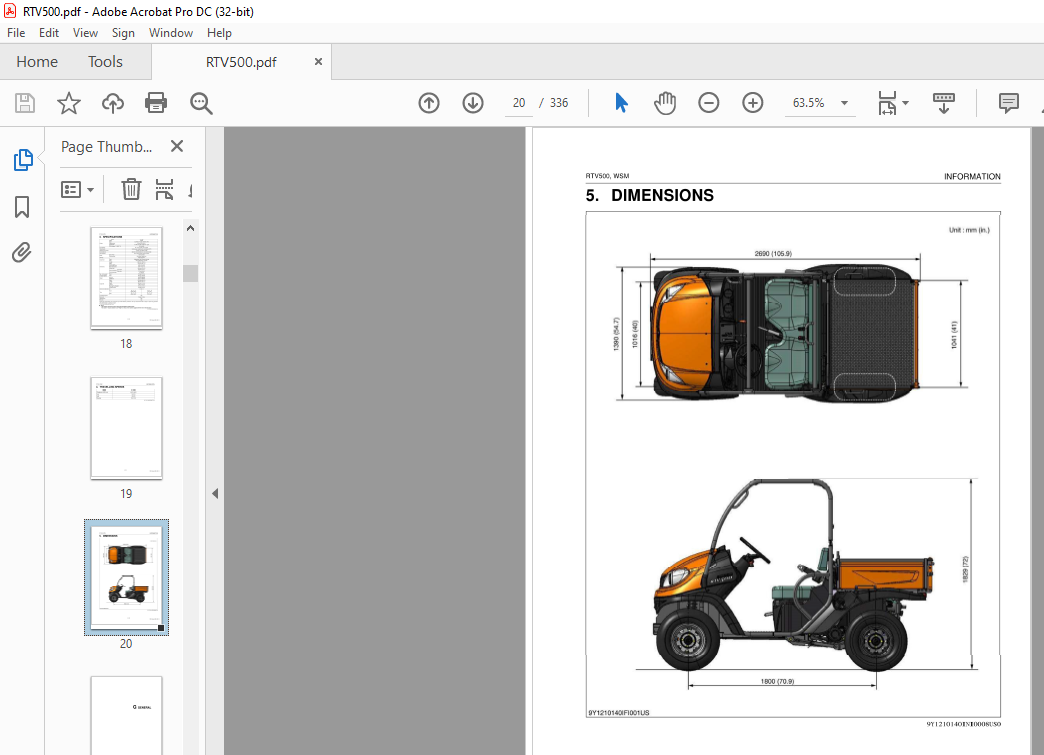Click the thumbnail label '19'
The width and height of the screenshot is (1044, 755).
coord(126,493)
